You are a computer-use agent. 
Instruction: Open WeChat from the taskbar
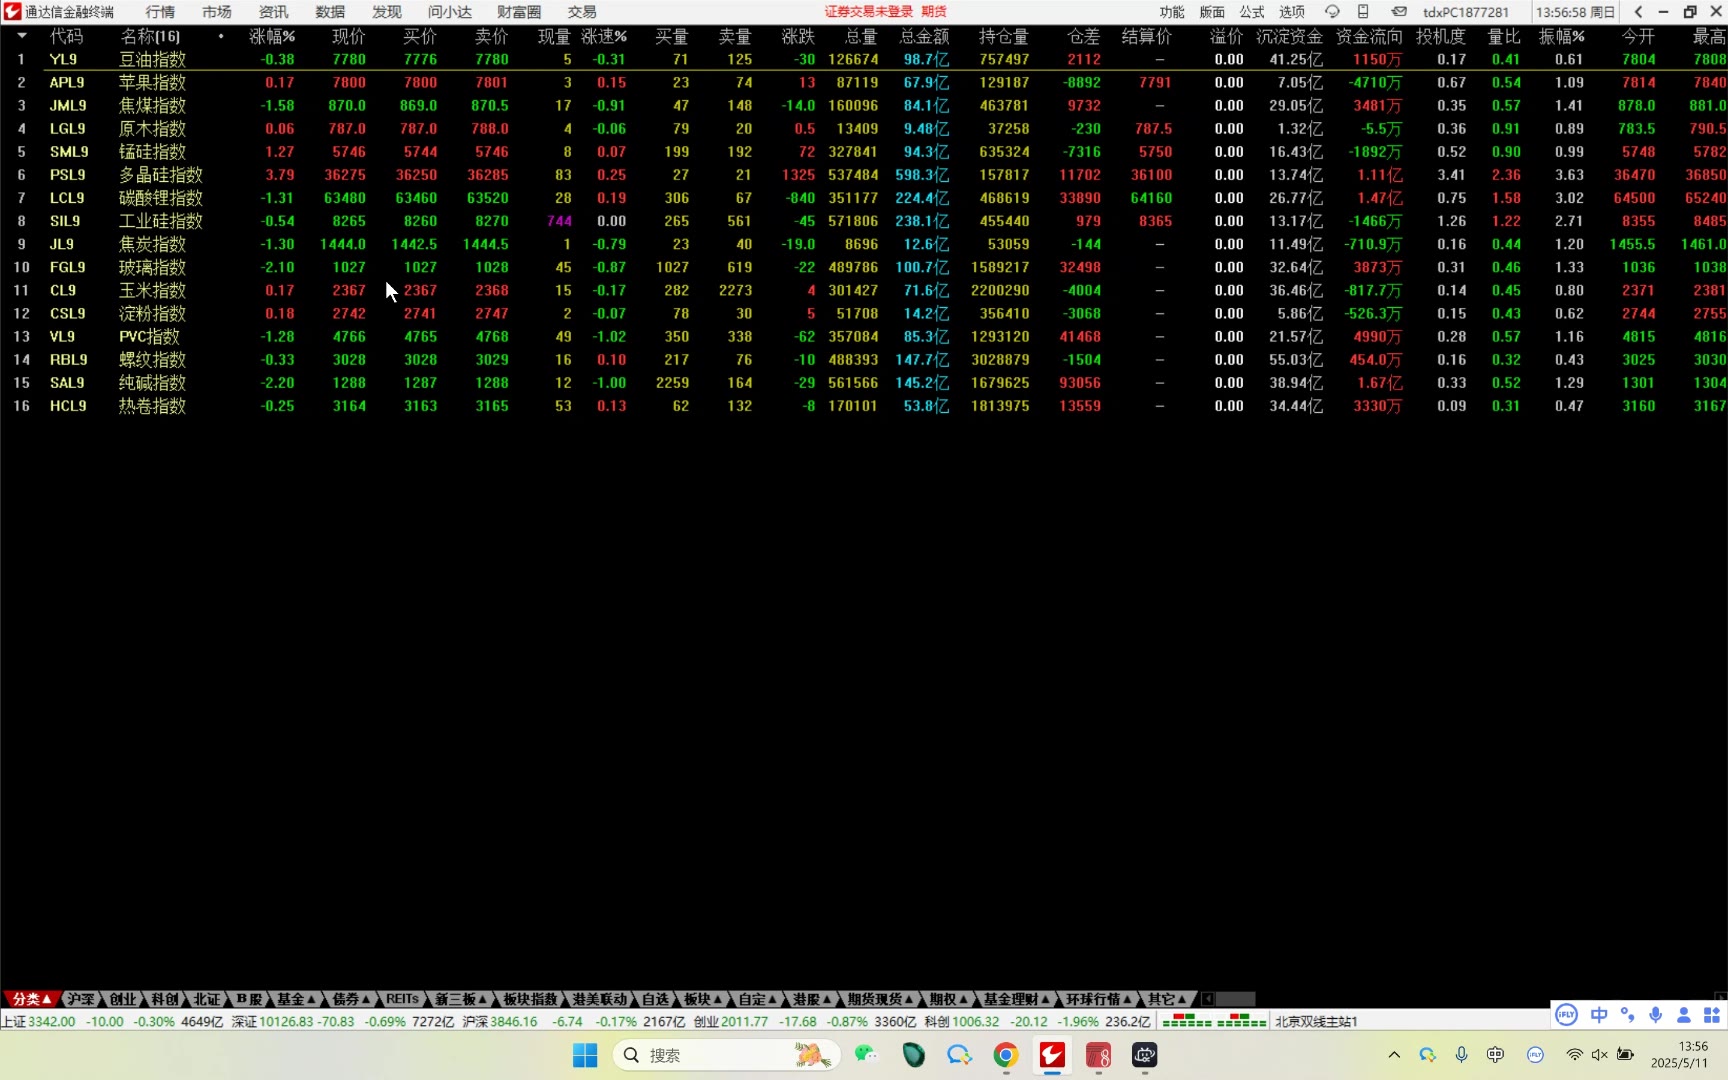866,1055
